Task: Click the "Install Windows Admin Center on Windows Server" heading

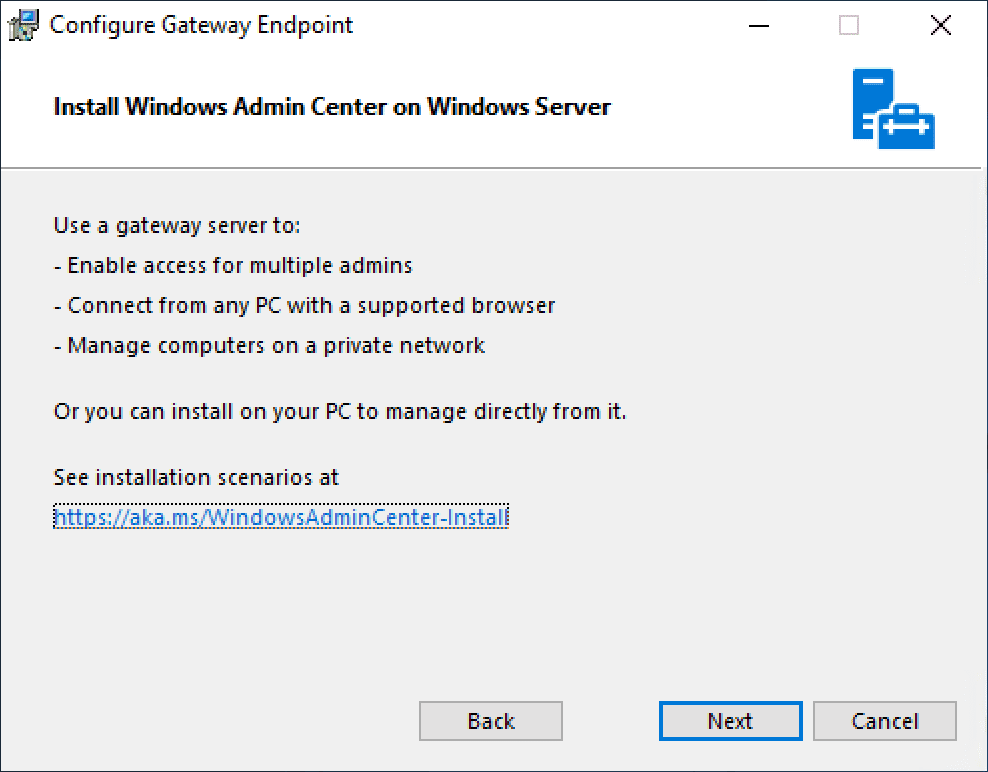Action: tap(331, 107)
